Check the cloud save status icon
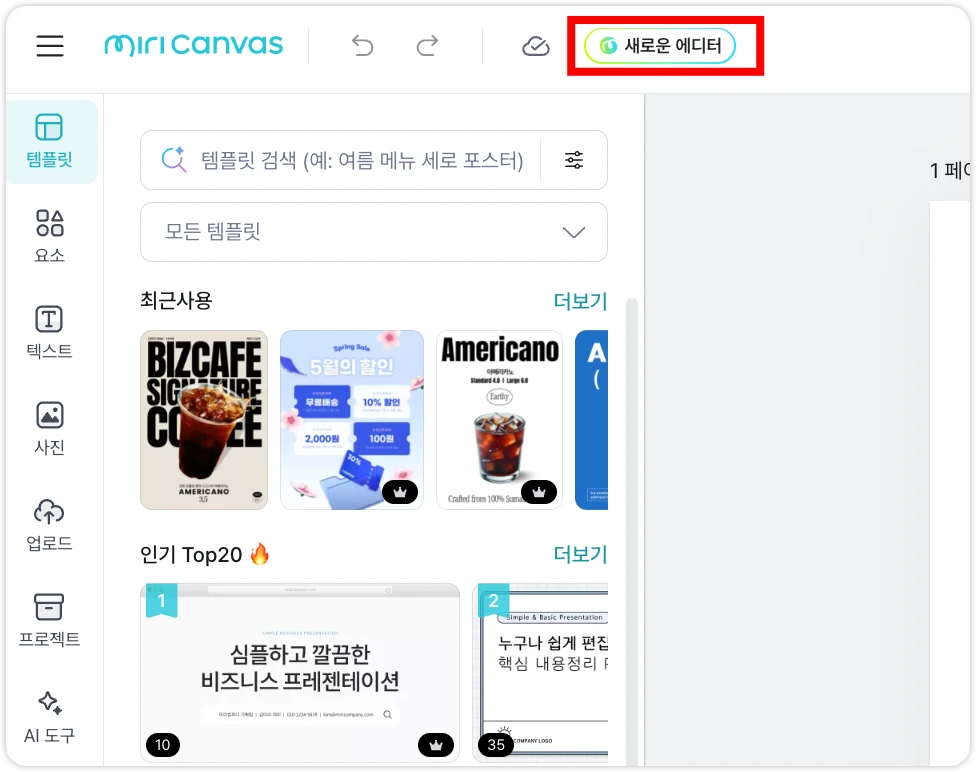This screenshot has height=772, width=976. pos(536,46)
